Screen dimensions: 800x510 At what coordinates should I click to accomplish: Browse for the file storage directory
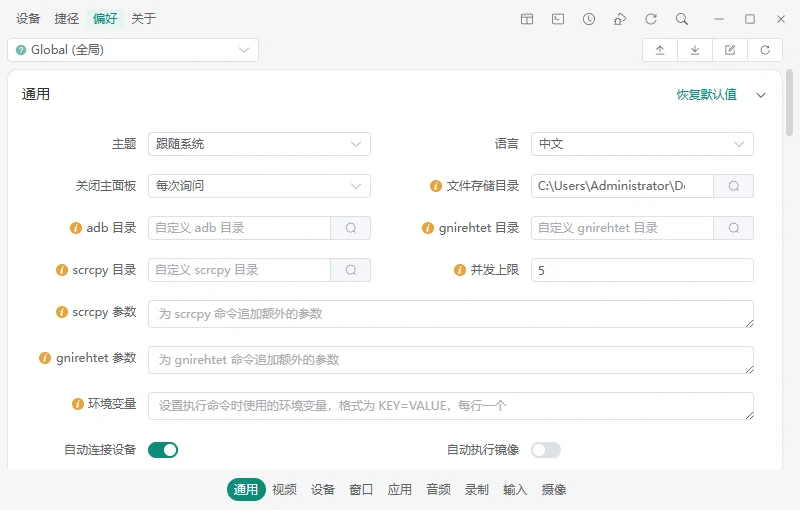[x=734, y=186]
